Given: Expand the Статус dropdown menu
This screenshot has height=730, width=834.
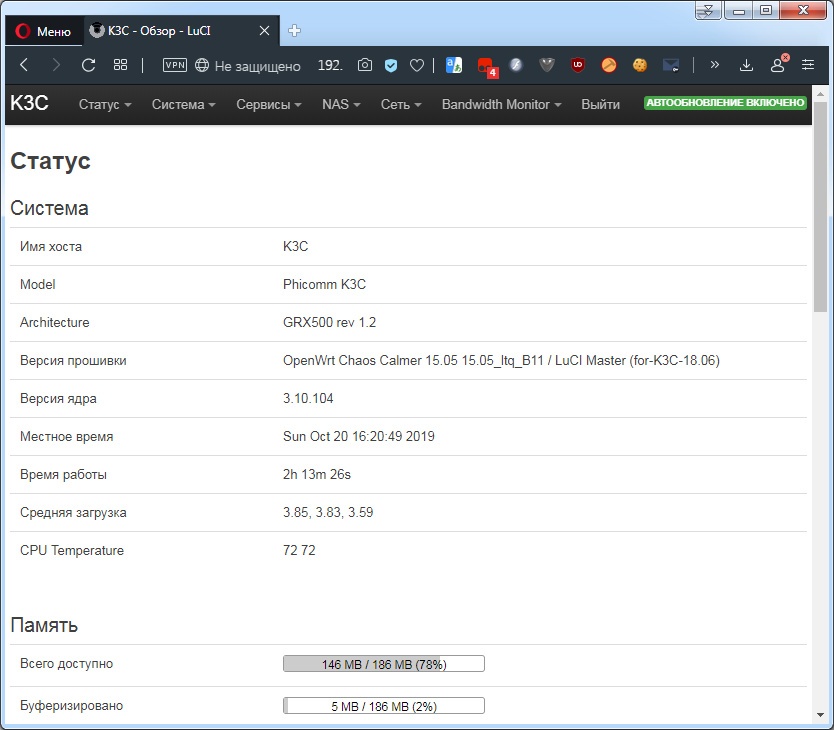Looking at the screenshot, I should coord(104,104).
